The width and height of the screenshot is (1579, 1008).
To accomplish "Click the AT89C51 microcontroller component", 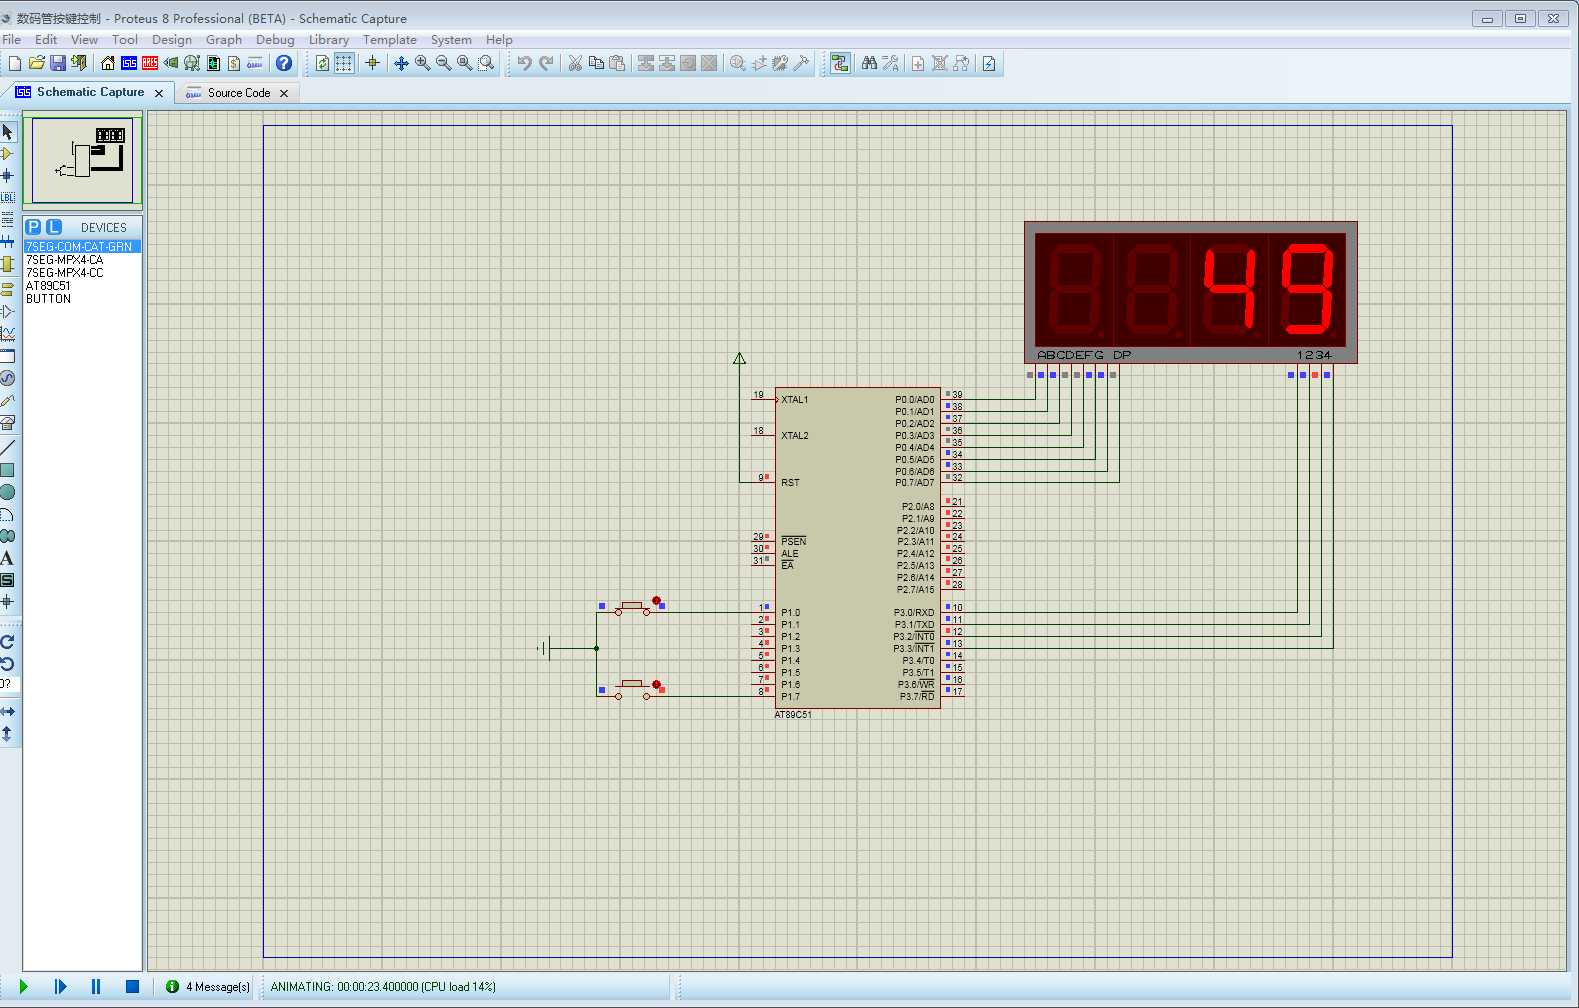I will [x=857, y=548].
